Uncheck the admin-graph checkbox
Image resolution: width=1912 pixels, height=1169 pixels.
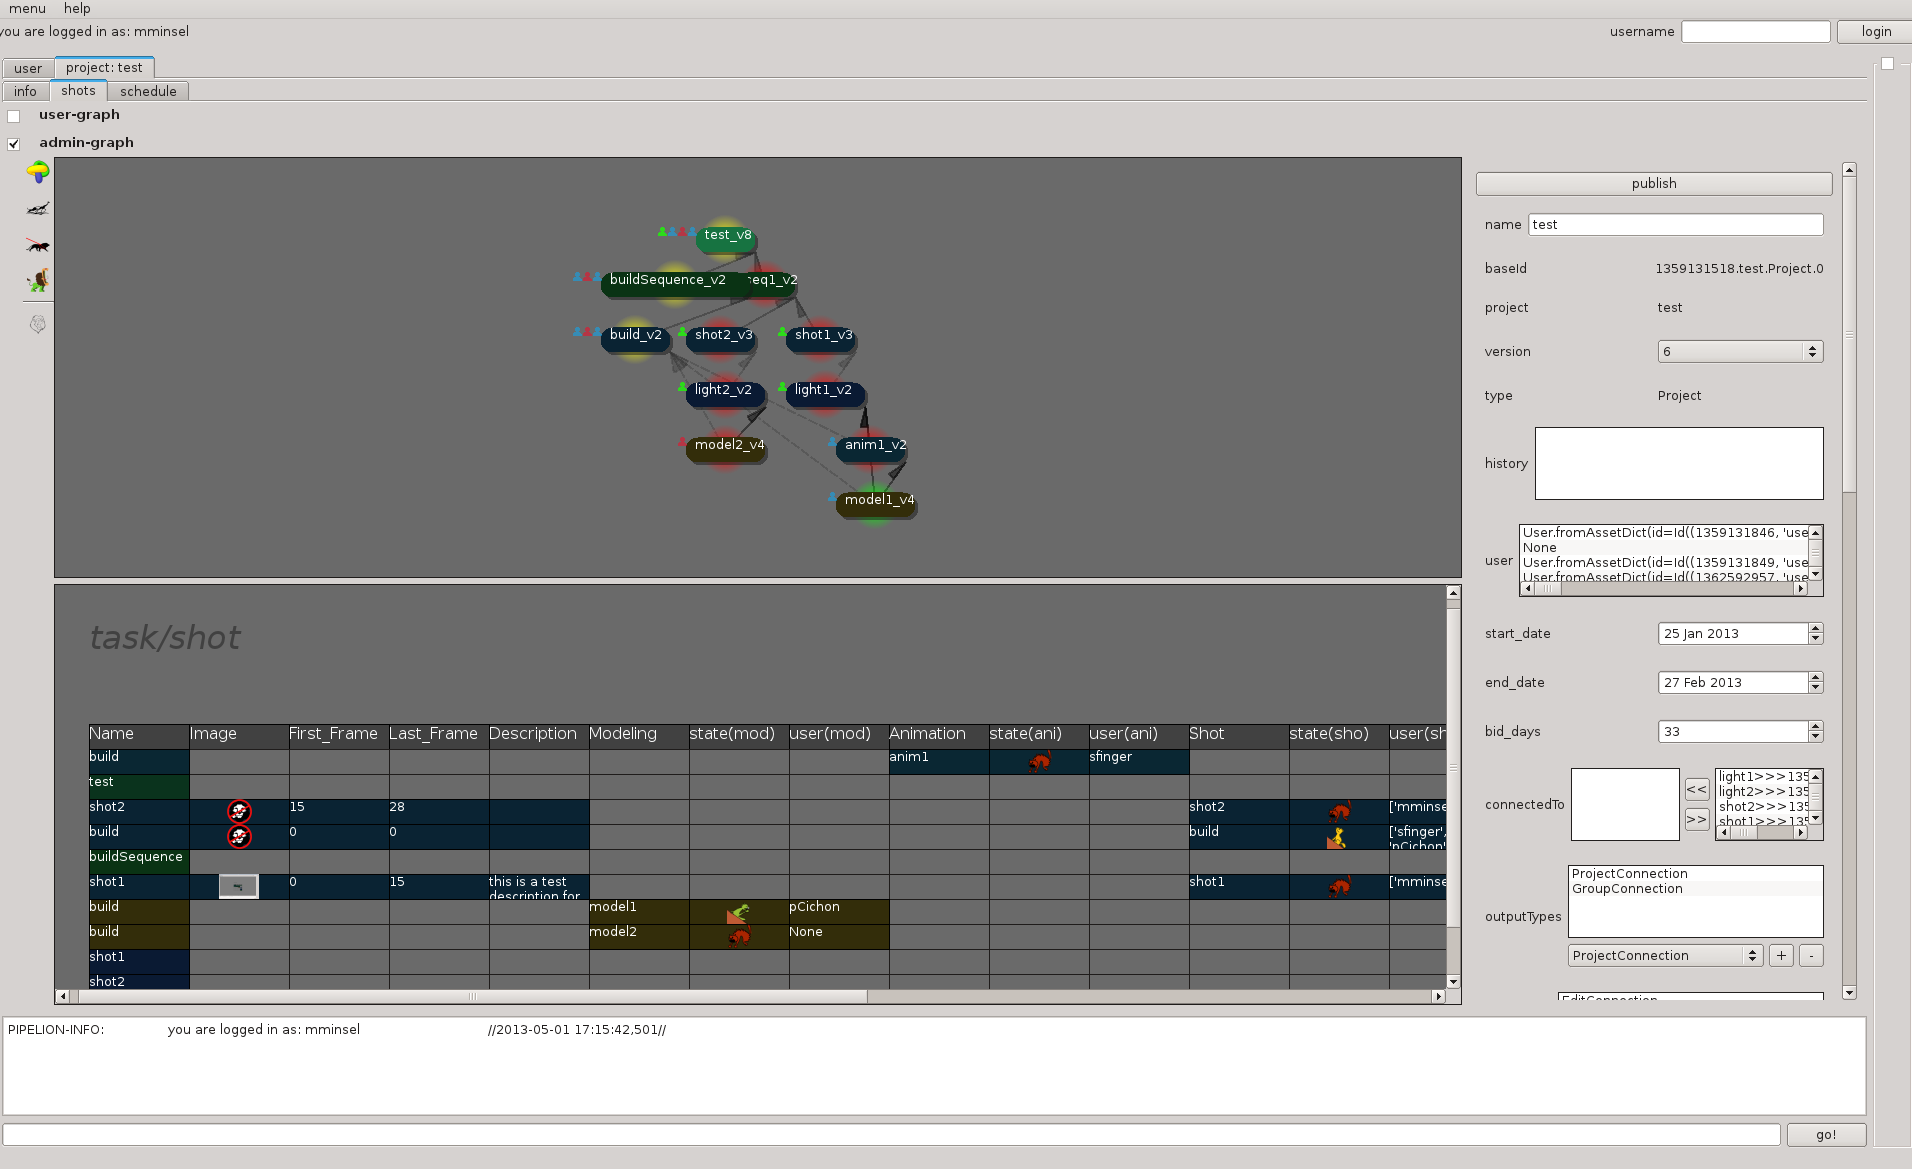pyautogui.click(x=14, y=144)
